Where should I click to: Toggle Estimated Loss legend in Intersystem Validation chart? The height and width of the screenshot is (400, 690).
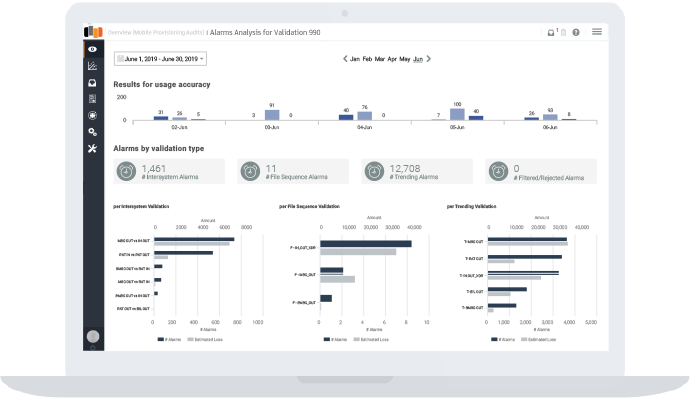pyautogui.click(x=205, y=340)
